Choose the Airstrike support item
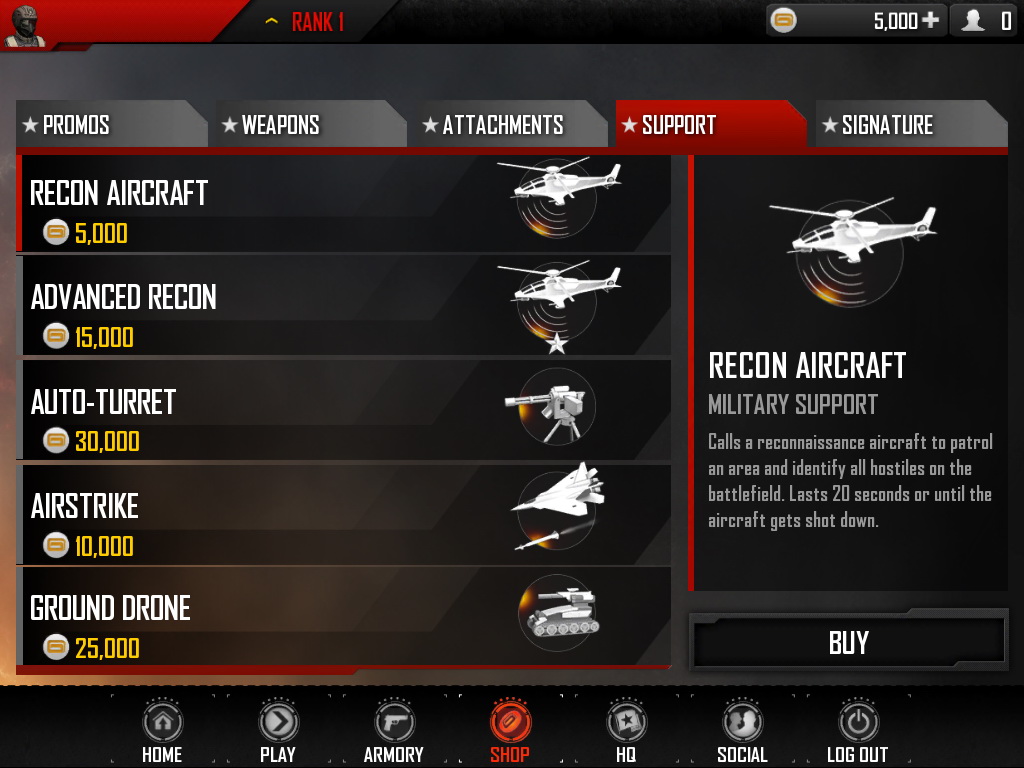 point(344,515)
